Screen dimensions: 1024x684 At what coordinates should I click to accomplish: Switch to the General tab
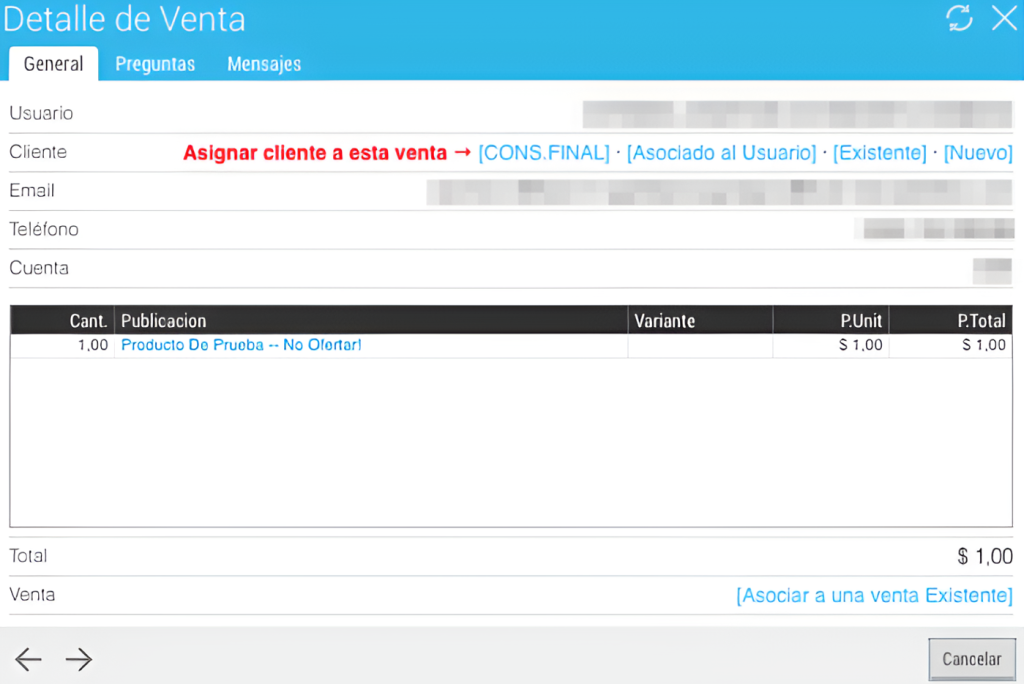[x=53, y=64]
